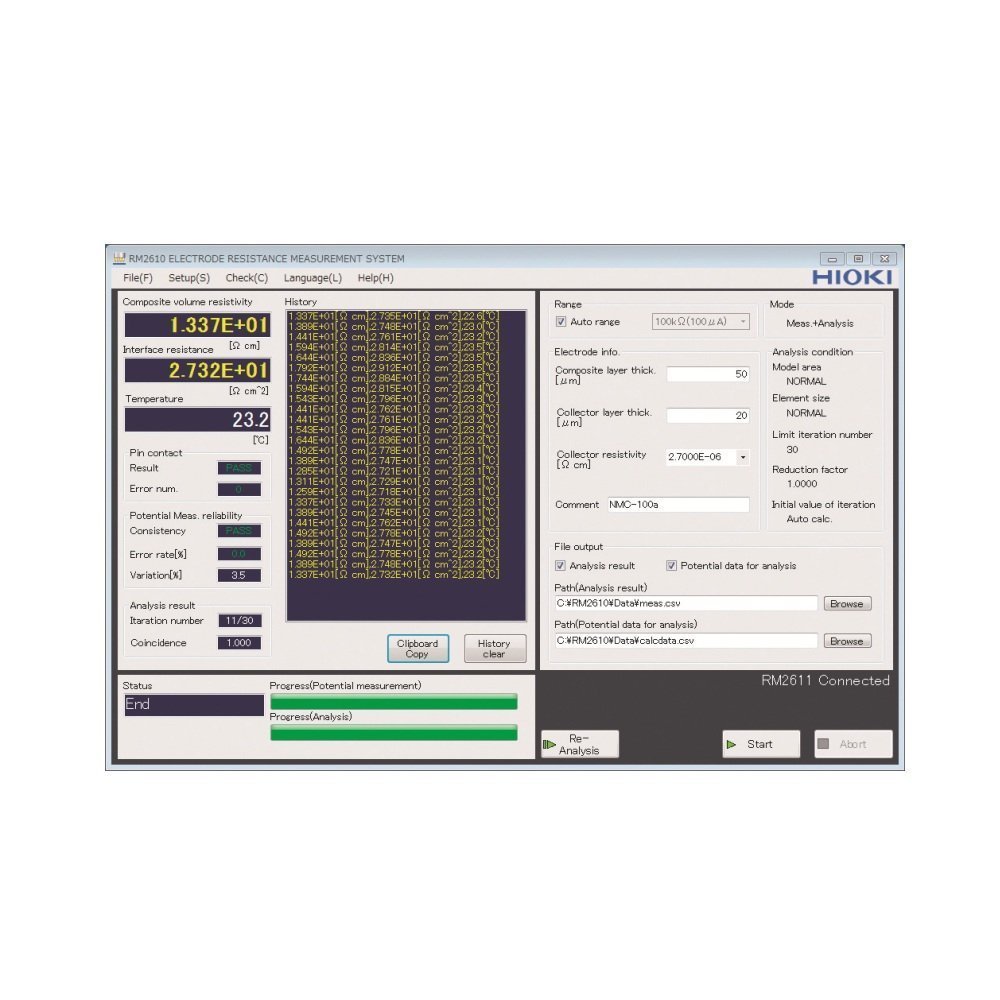Screen dimensions: 1000x1000
Task: Uncheck Analysis result file output
Action: point(561,566)
